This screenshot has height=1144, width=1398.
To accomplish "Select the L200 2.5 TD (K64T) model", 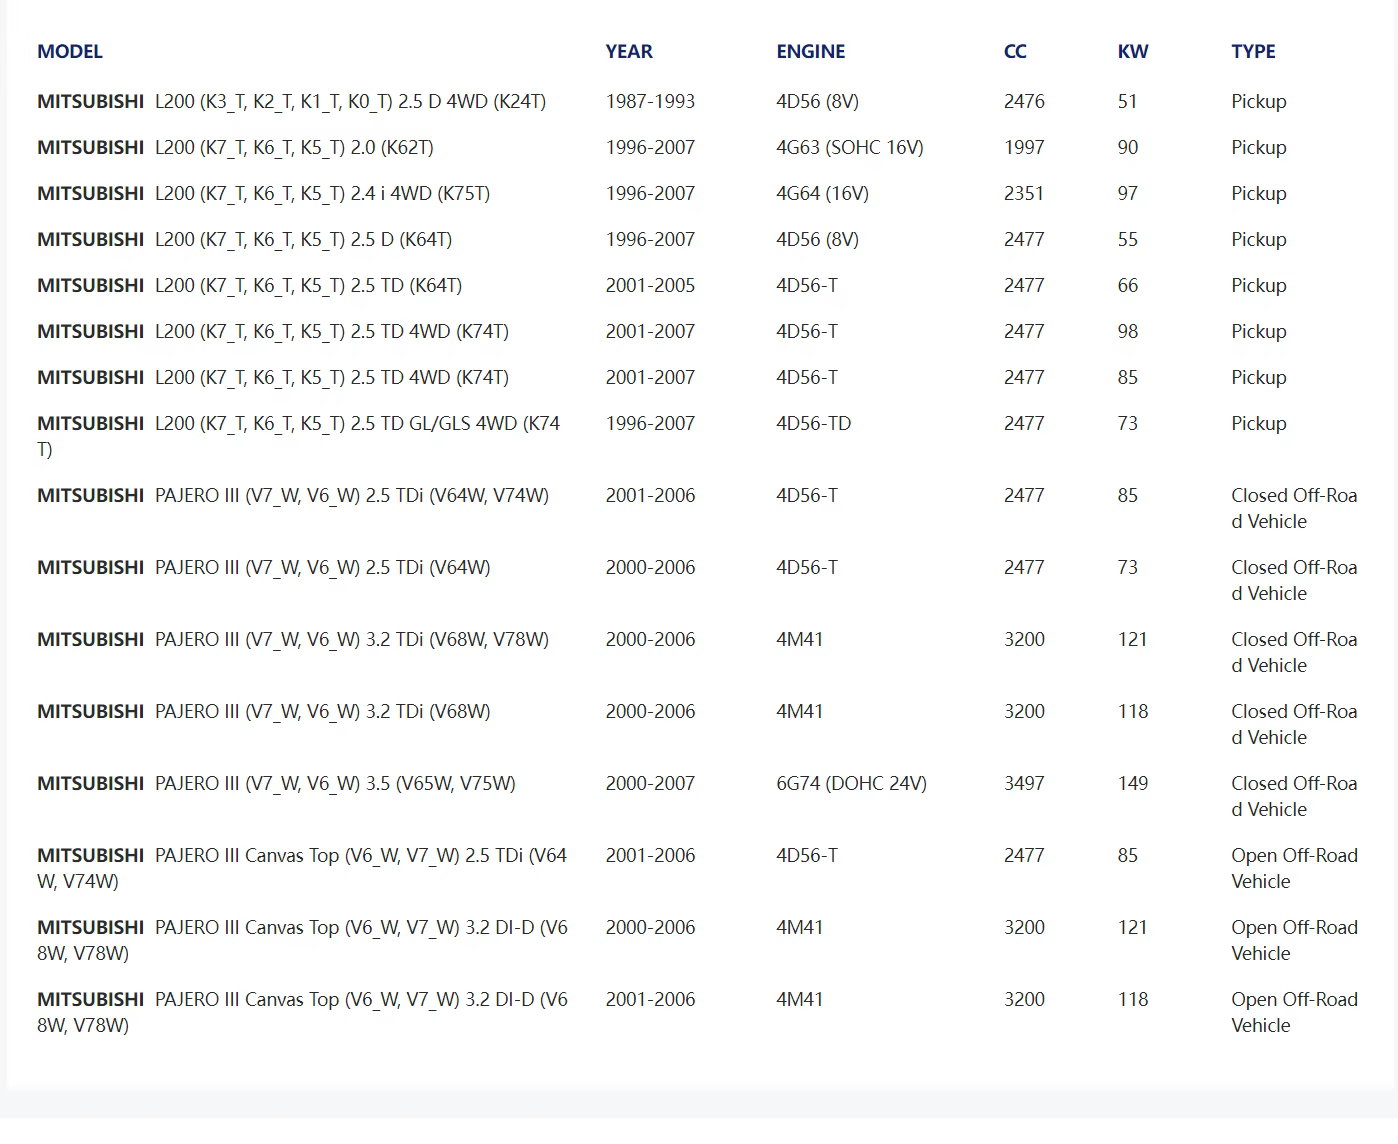I will coord(250,285).
